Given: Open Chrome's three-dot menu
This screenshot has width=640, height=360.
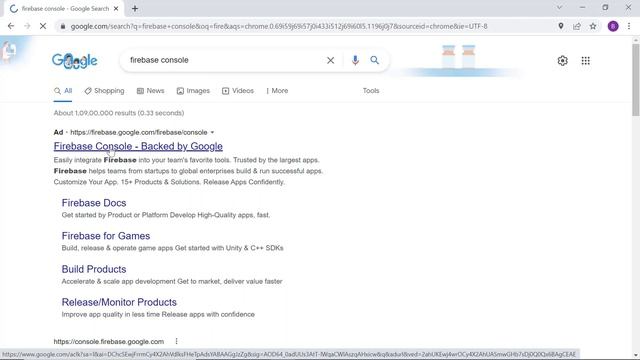Looking at the screenshot, I should coord(629,26).
